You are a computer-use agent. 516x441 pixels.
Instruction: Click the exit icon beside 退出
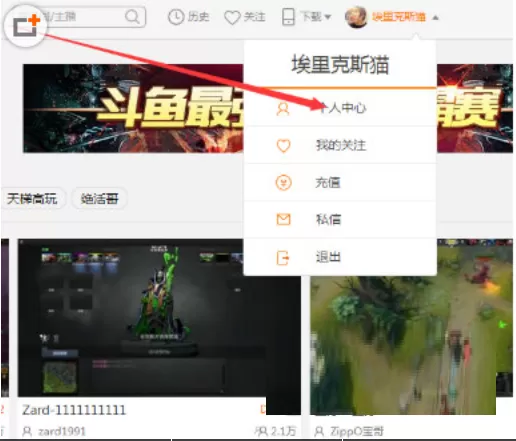pos(283,258)
